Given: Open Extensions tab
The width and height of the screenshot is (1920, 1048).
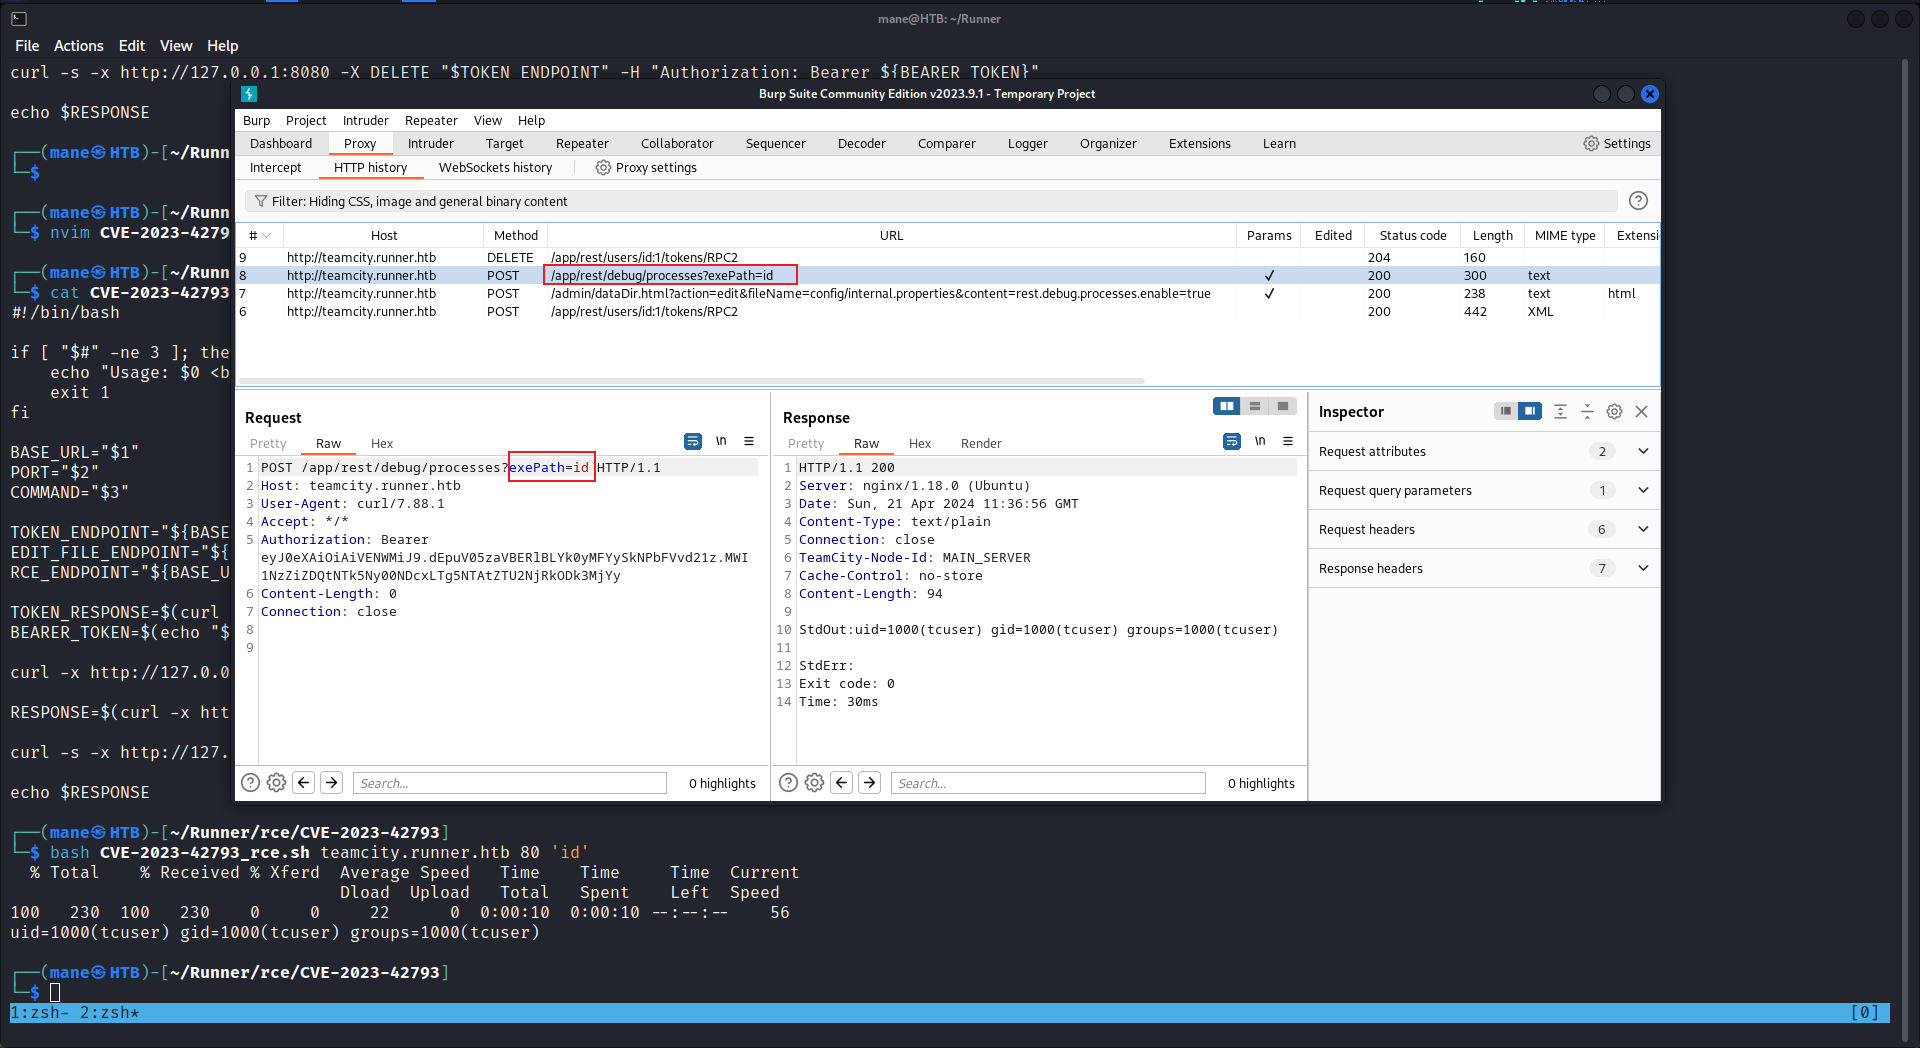Looking at the screenshot, I should pos(1200,143).
